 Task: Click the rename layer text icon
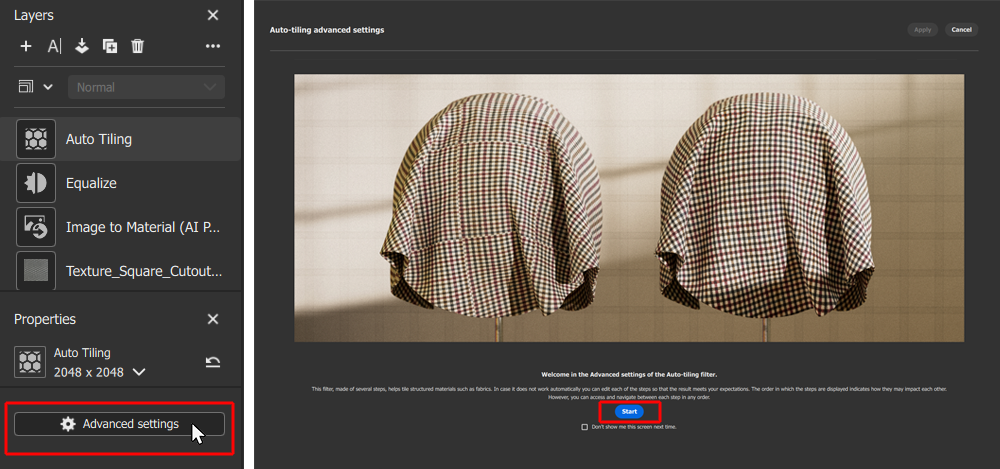(x=54, y=46)
